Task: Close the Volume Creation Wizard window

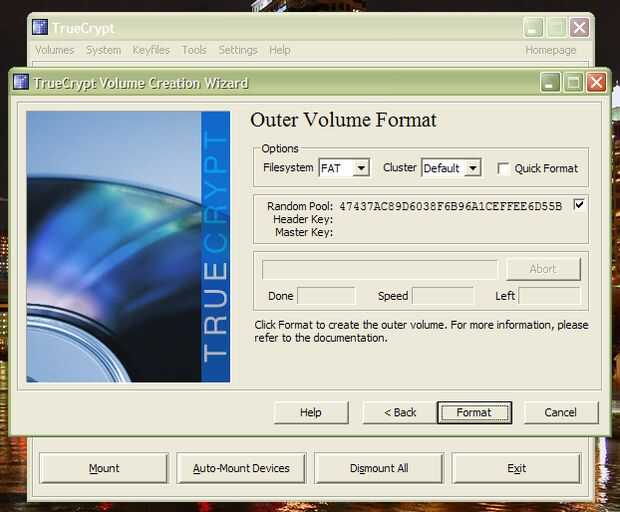Action: 596,82
